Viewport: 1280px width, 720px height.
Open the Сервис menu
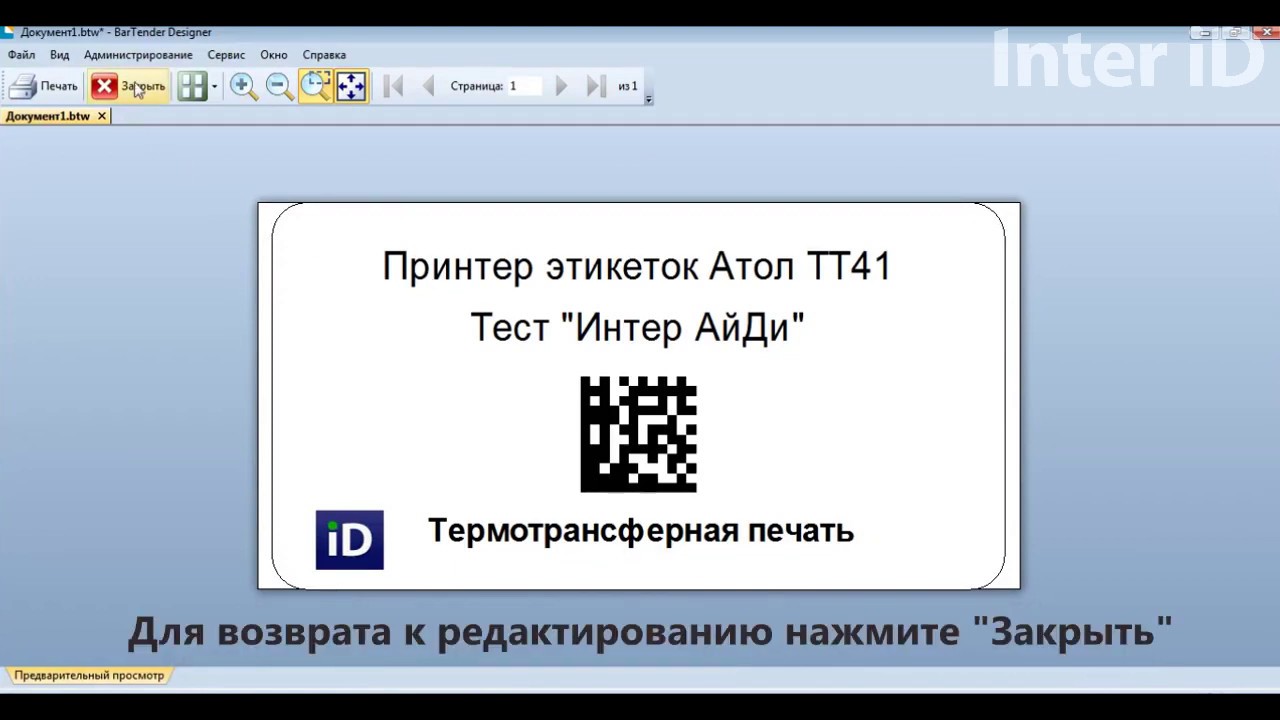[x=226, y=55]
